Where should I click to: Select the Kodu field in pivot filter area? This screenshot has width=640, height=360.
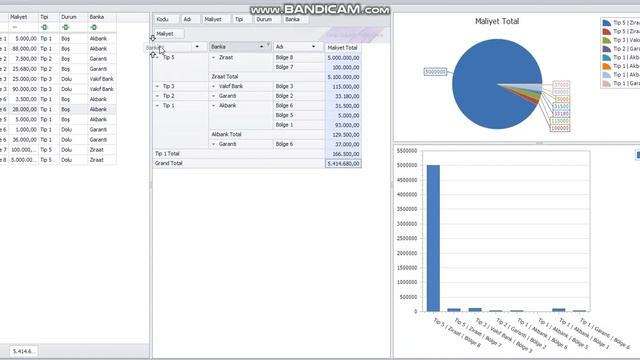click(166, 19)
